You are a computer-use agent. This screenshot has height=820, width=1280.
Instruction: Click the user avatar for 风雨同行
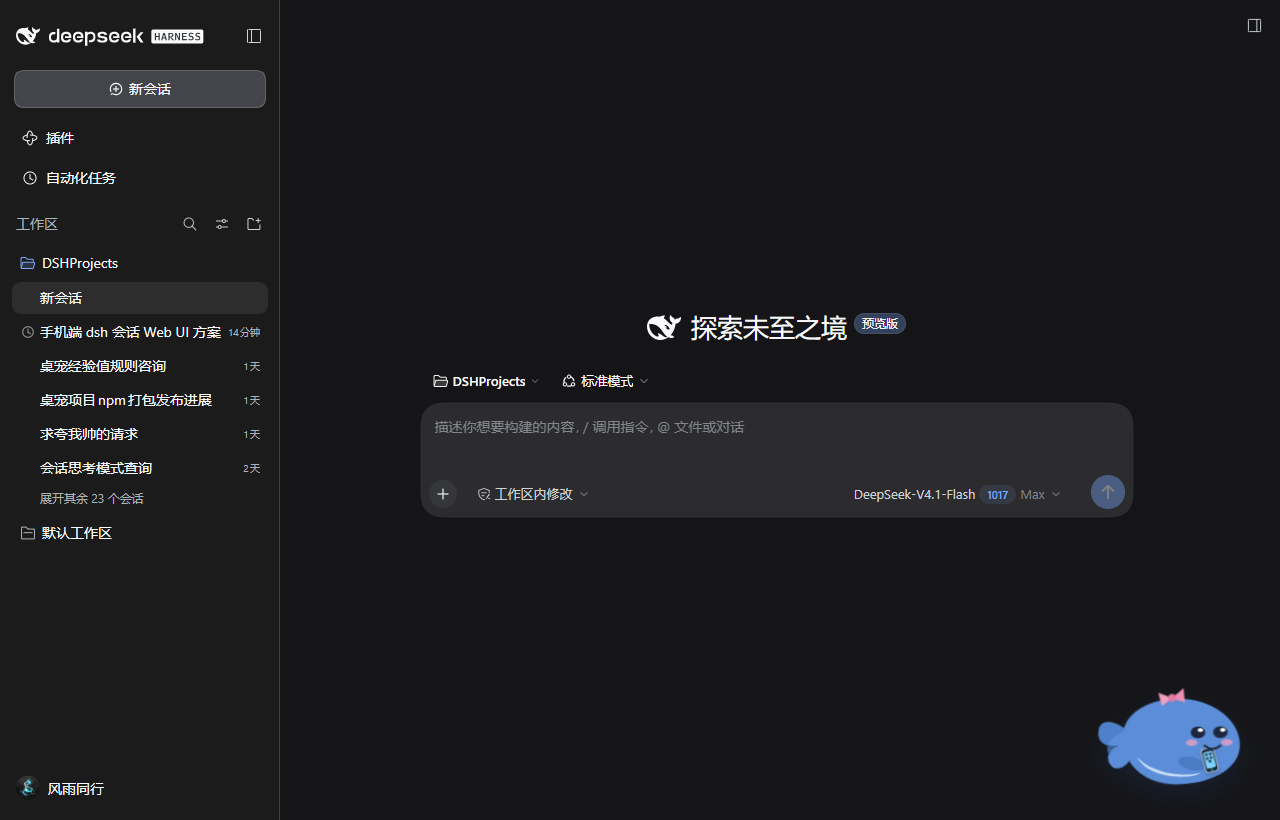[28, 787]
